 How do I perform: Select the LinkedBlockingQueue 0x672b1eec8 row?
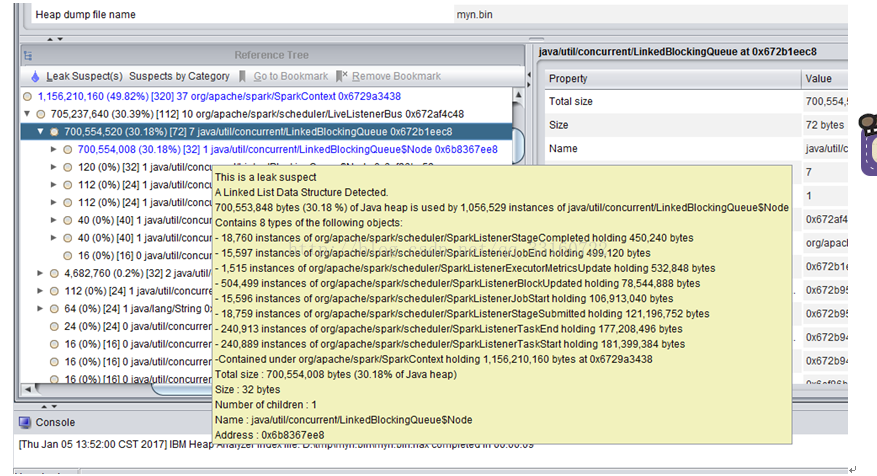click(258, 132)
